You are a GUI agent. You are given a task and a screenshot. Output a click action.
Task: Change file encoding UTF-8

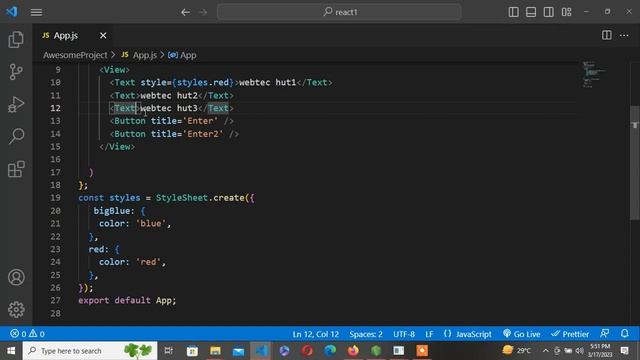coord(404,334)
